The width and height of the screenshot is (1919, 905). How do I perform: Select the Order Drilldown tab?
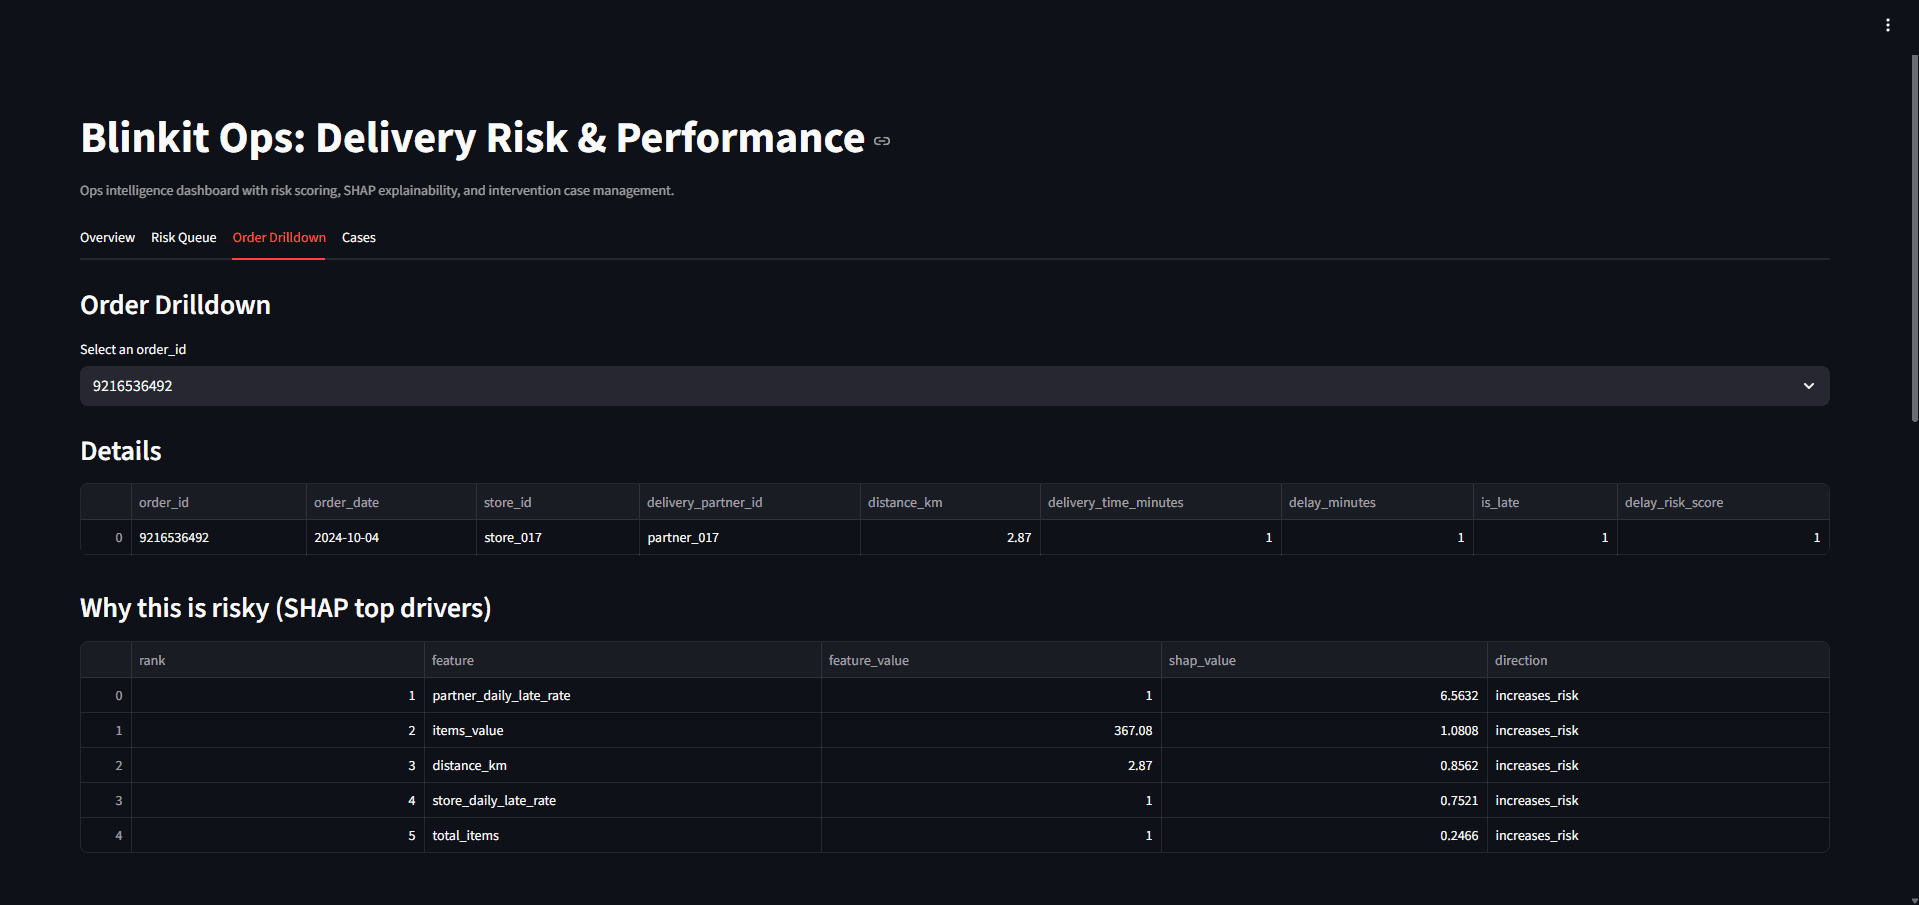pyautogui.click(x=279, y=238)
